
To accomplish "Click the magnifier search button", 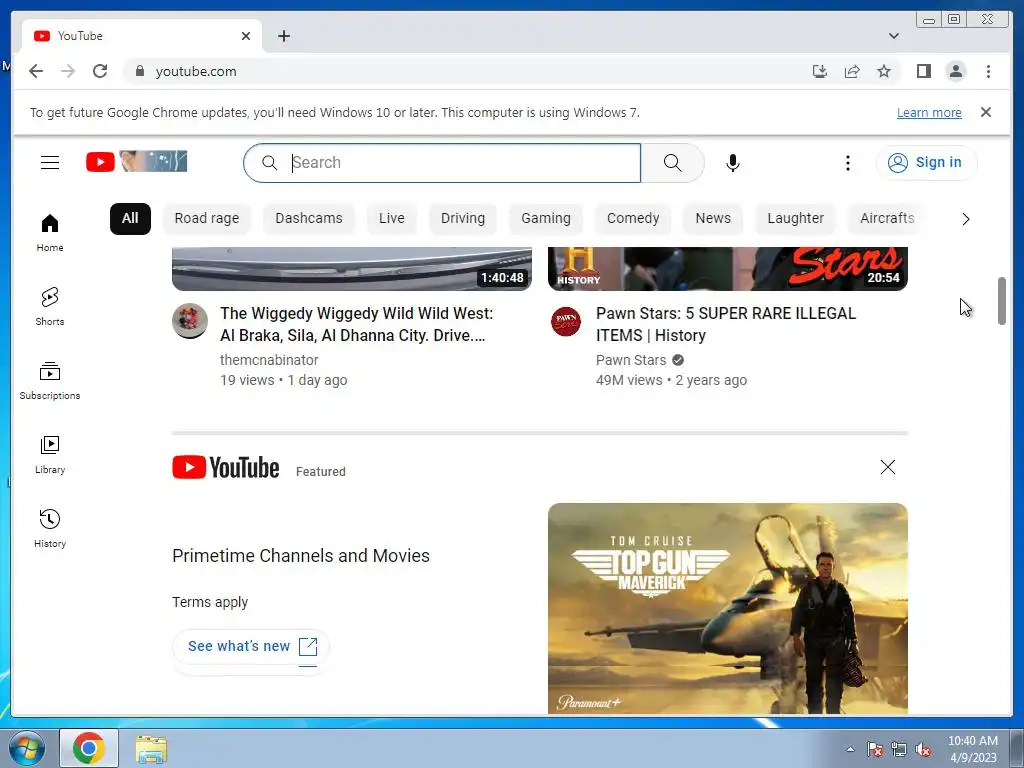I will coord(672,163).
